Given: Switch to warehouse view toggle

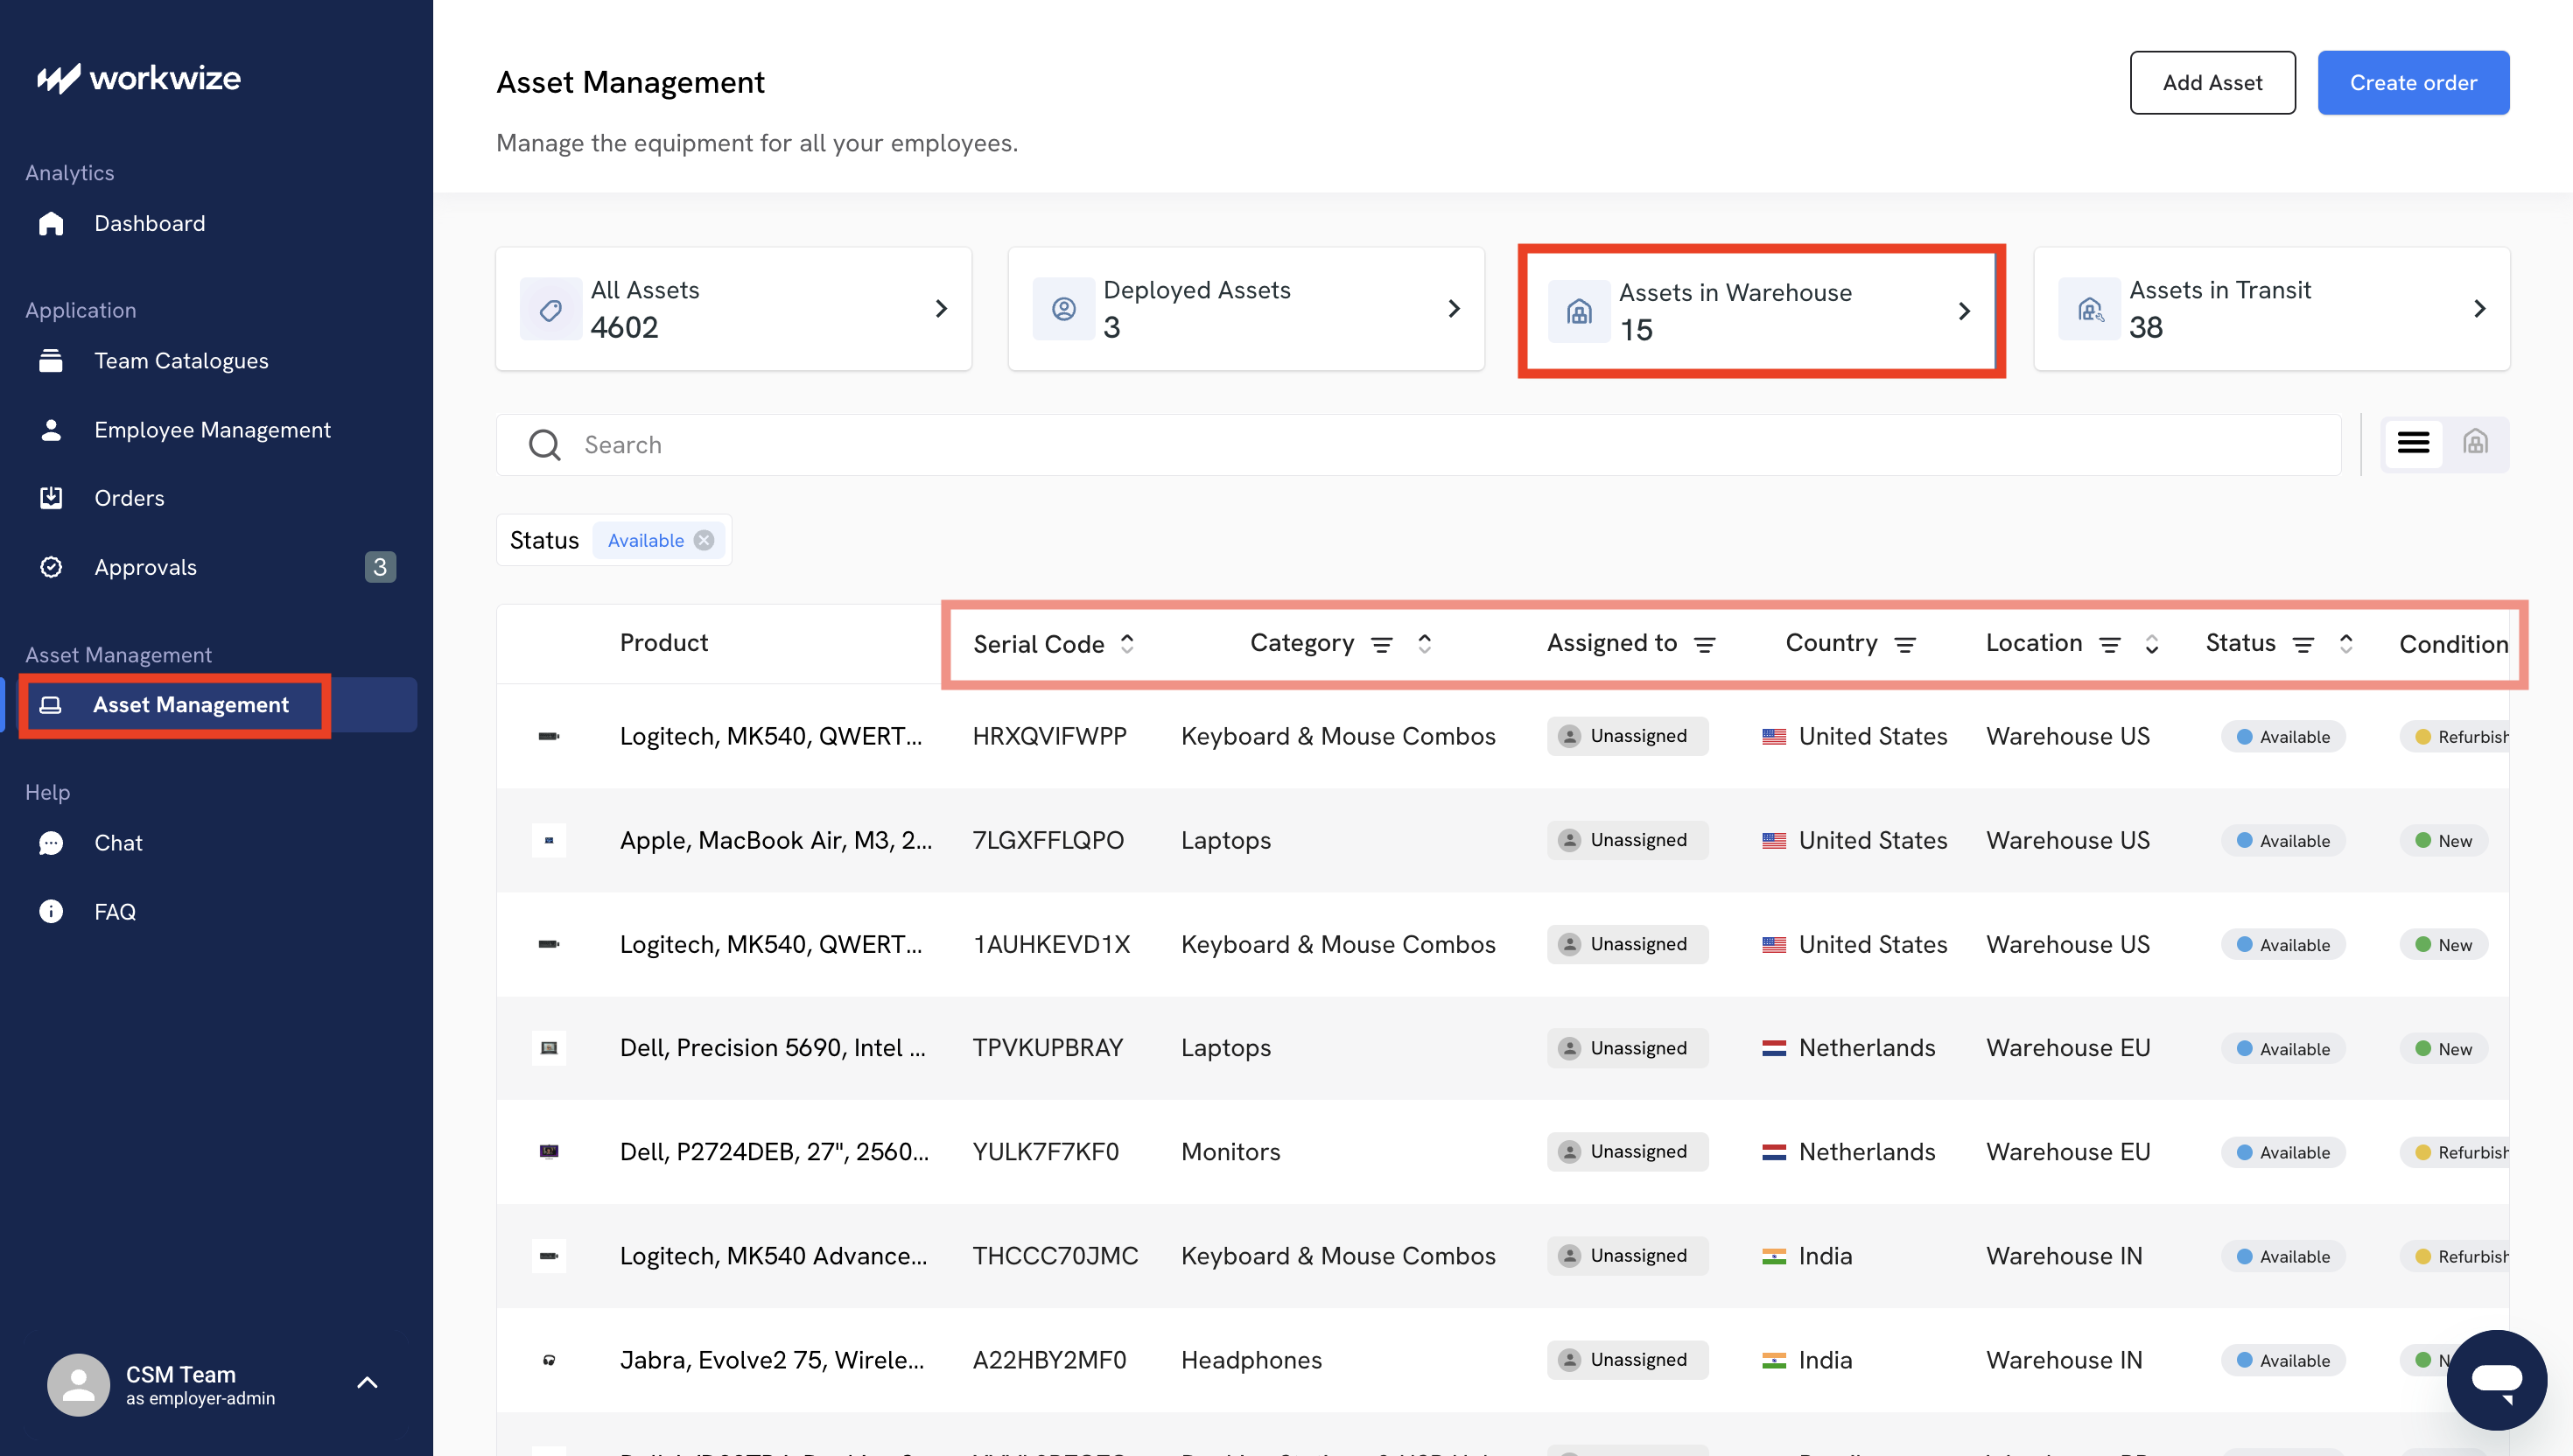Looking at the screenshot, I should (x=2476, y=443).
